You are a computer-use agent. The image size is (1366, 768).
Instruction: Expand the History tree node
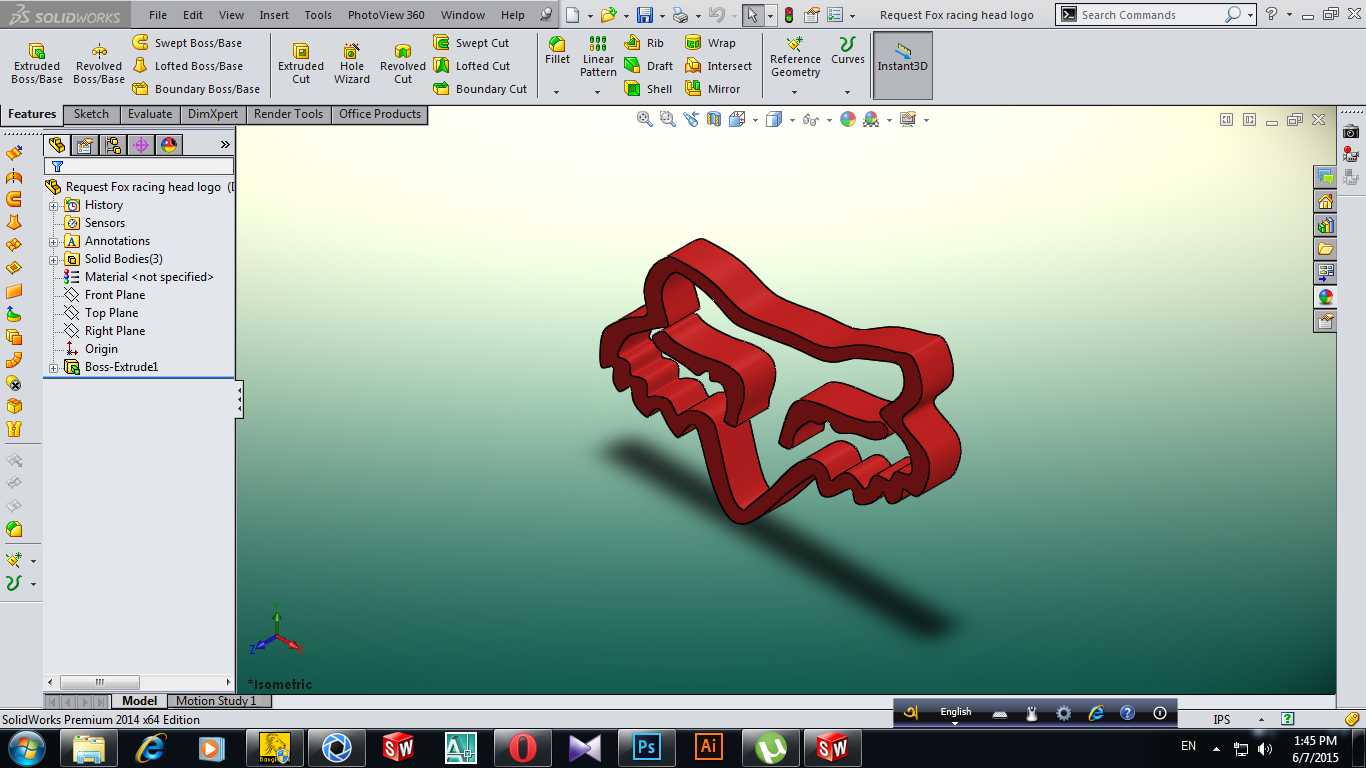point(54,205)
